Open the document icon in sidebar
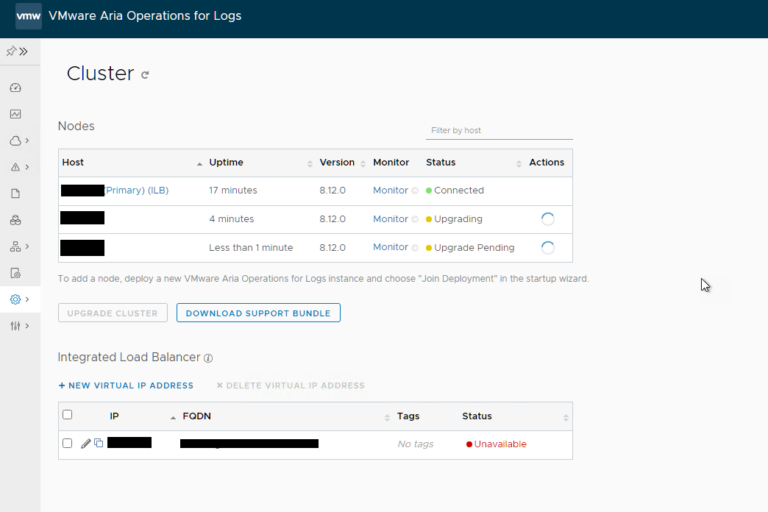The height and width of the screenshot is (512, 768). (16, 194)
